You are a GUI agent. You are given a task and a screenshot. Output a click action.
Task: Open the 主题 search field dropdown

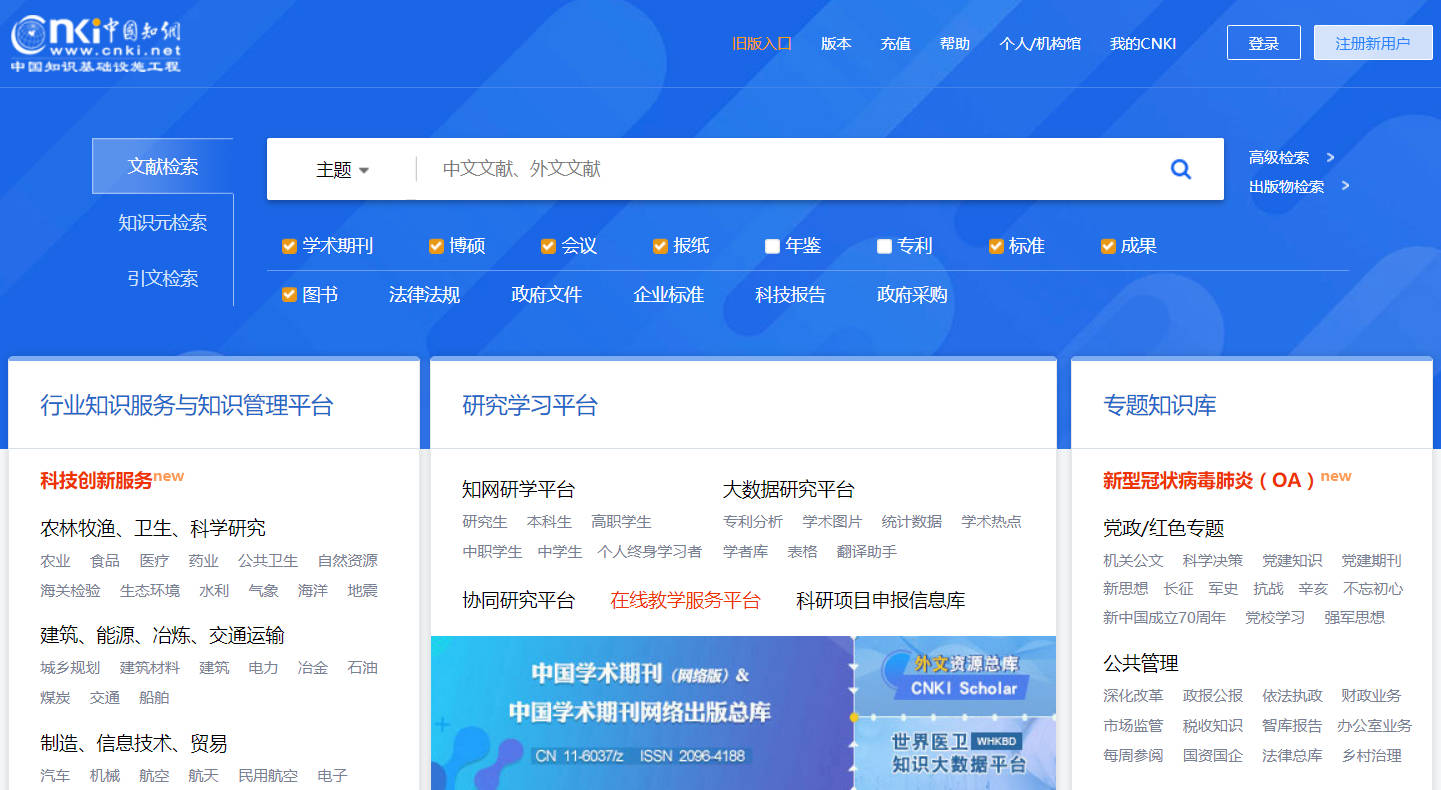[x=342, y=170]
